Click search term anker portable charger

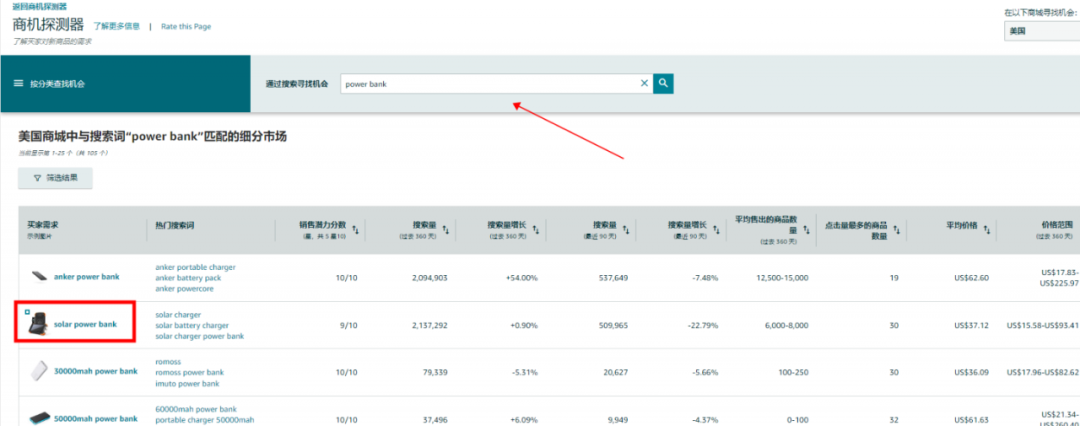point(196,267)
